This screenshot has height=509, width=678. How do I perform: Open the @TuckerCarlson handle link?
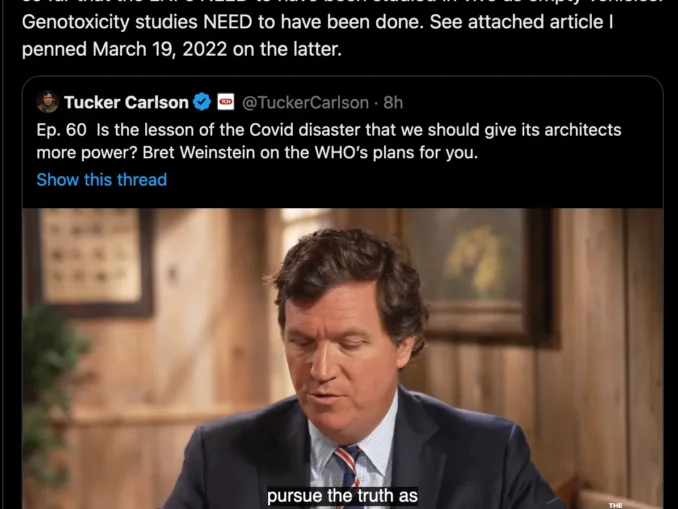pos(305,102)
